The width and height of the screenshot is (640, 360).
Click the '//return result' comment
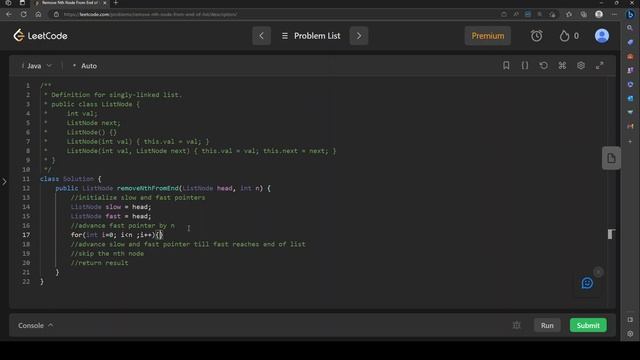click(x=100, y=263)
